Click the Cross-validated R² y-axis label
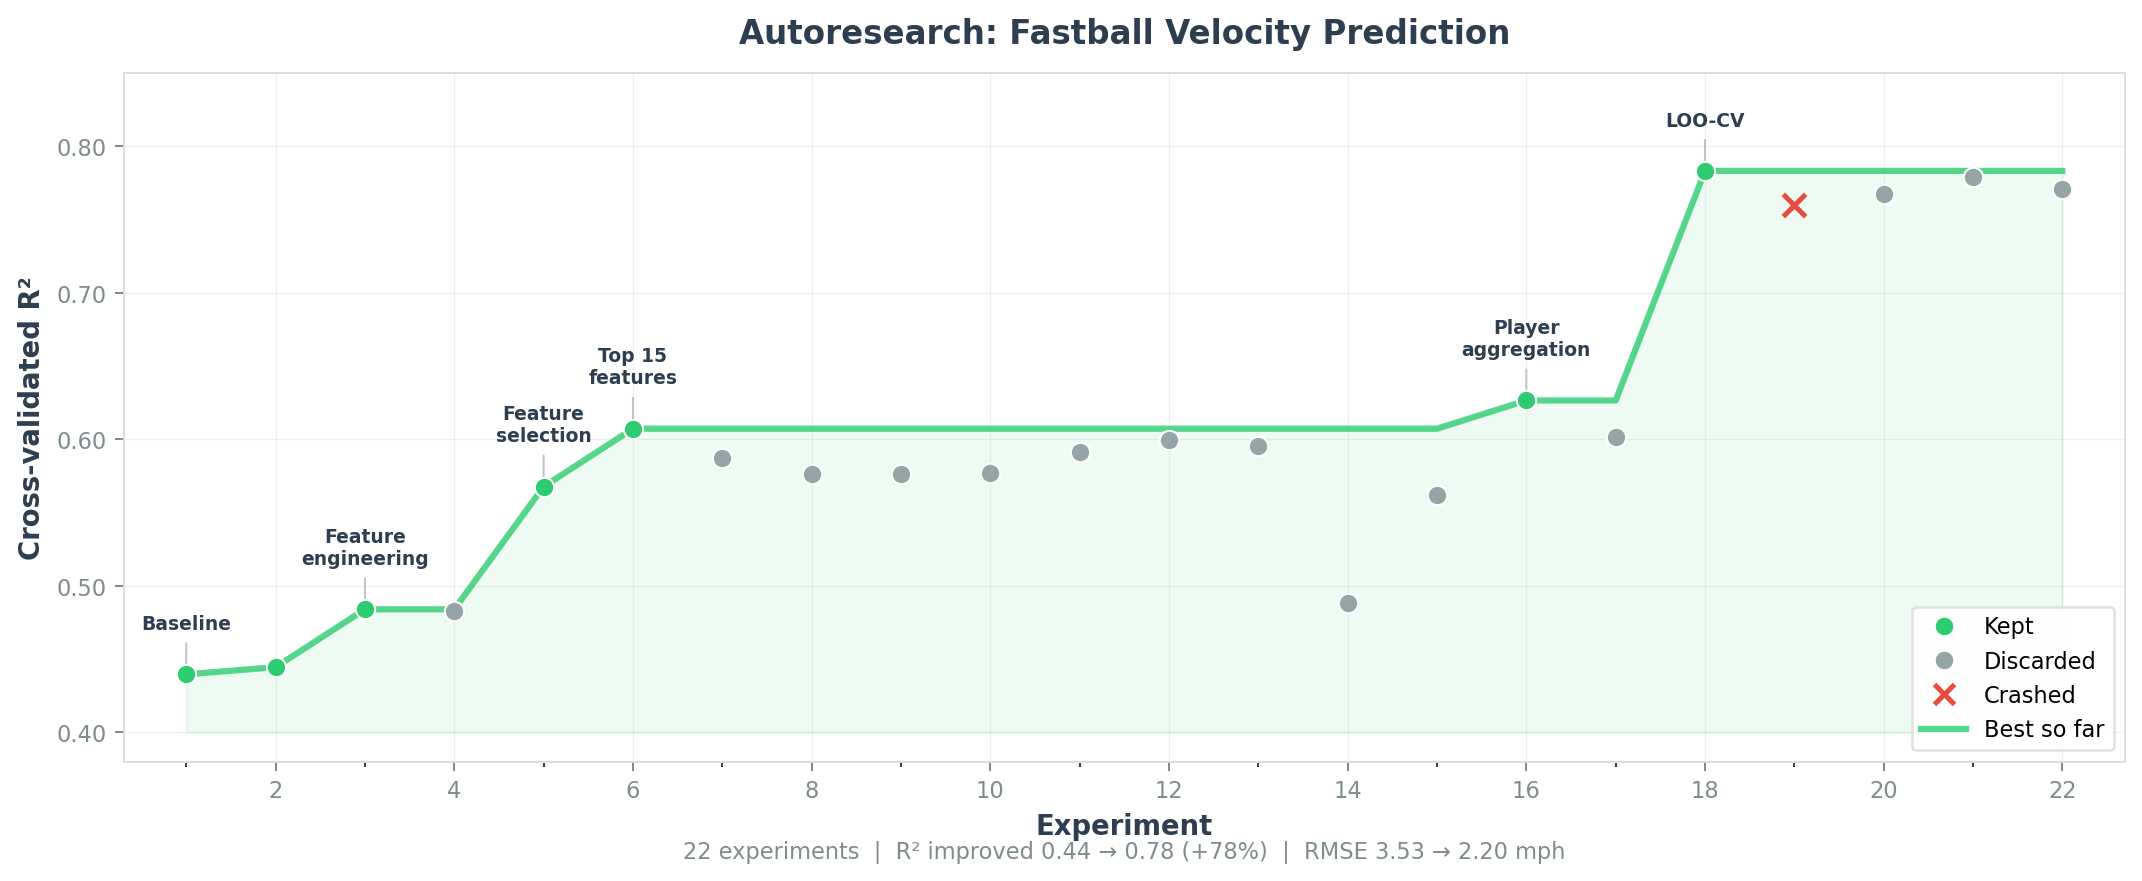Screen dimensions: 2142x881 [30, 418]
